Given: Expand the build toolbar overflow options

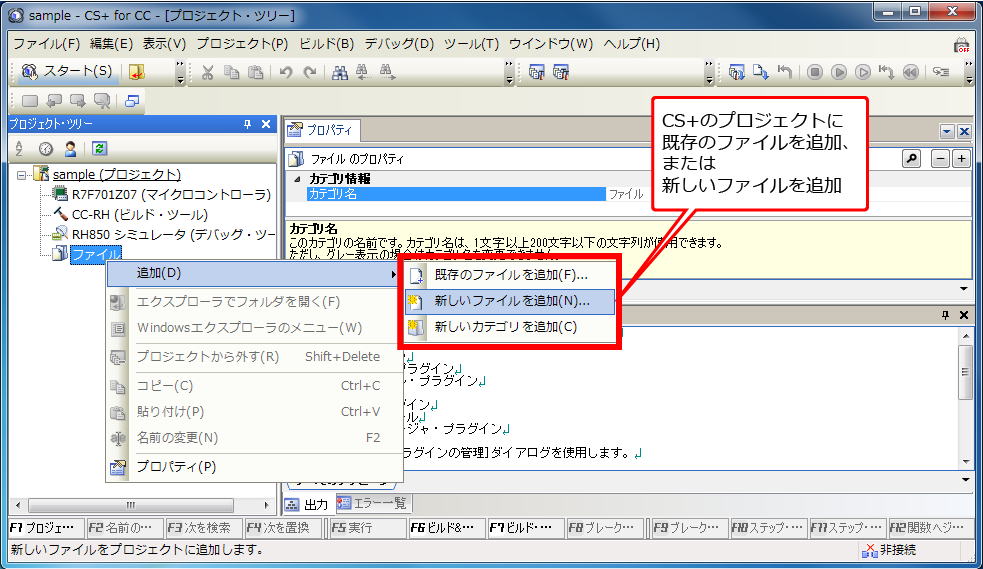Looking at the screenshot, I should [709, 72].
